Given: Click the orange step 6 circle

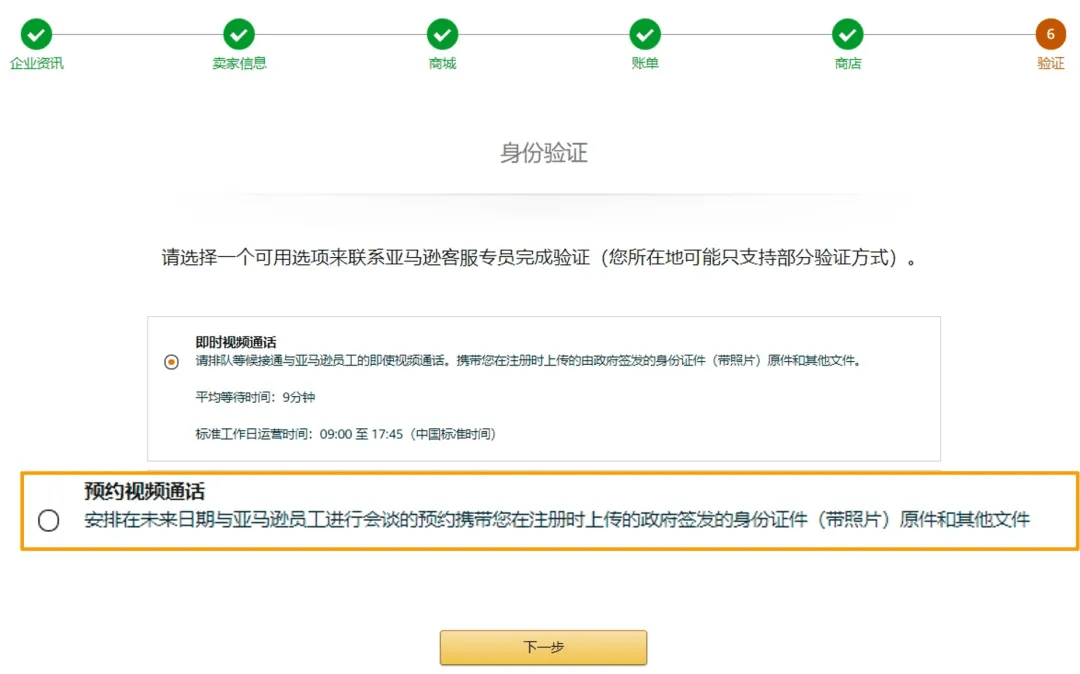Looking at the screenshot, I should point(1050,34).
